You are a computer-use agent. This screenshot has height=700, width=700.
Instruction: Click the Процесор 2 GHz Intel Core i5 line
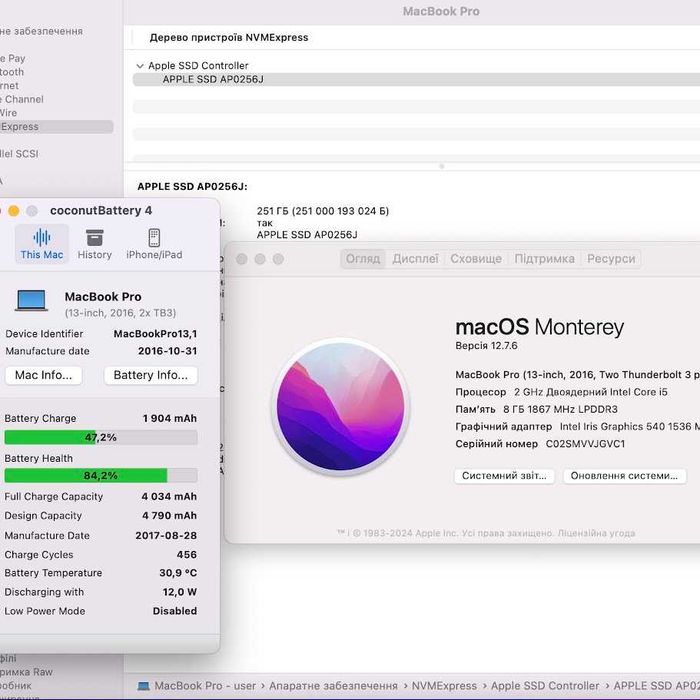[561, 392]
